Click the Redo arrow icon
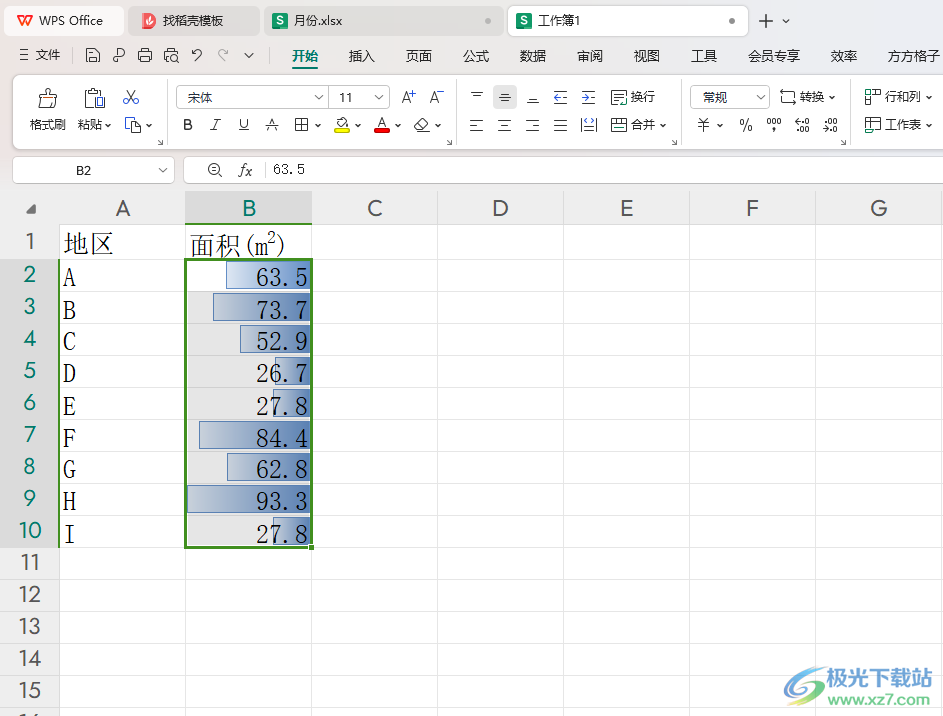Image resolution: width=943 pixels, height=716 pixels. coord(223,56)
